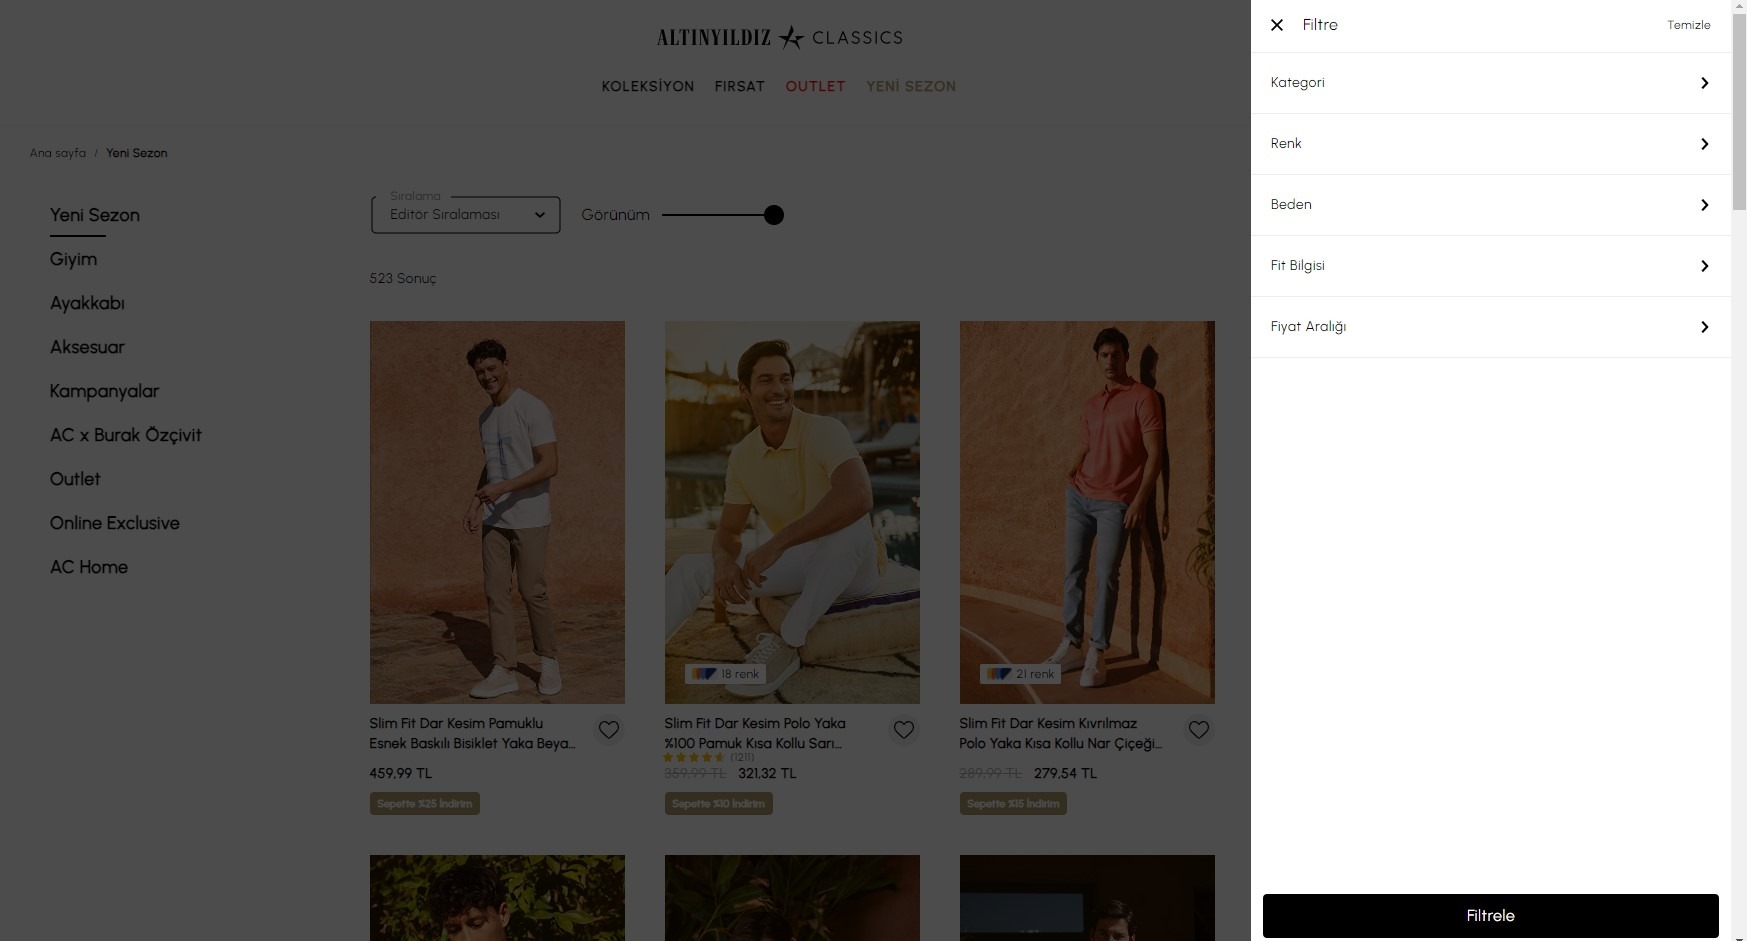Screen dimensions: 1747x941
Task: Click the 523 Sonuç result count
Action: 403,279
